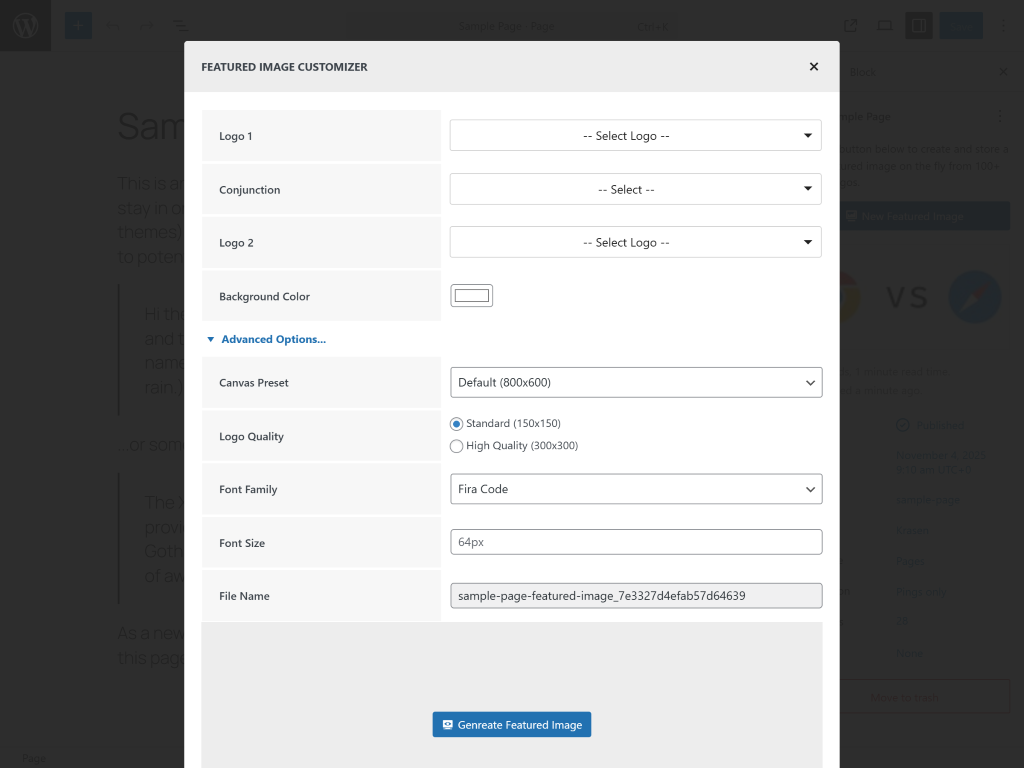
Task: Close the Featured Image Customizer dialog
Action: [x=813, y=67]
